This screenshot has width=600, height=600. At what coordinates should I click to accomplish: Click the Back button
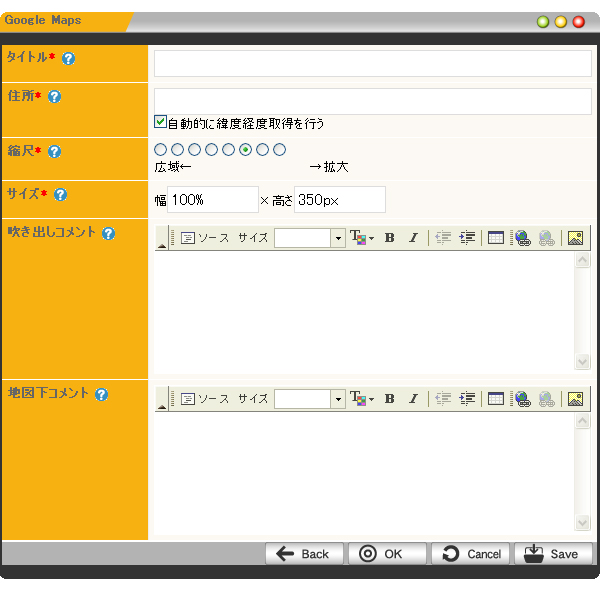coord(304,554)
